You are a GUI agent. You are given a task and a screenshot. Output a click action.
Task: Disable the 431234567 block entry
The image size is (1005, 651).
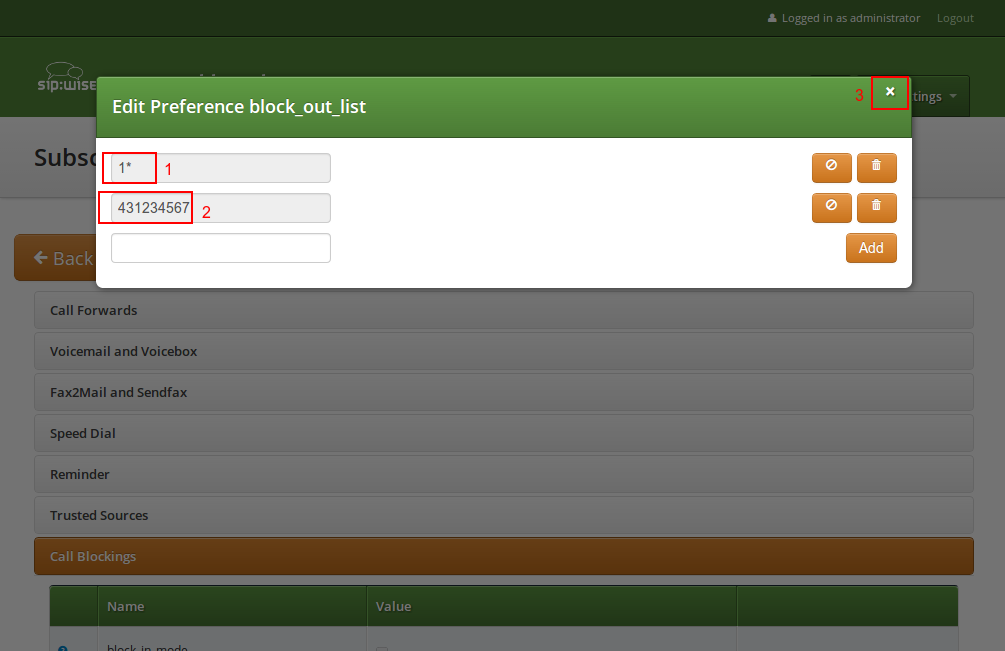[x=831, y=207]
